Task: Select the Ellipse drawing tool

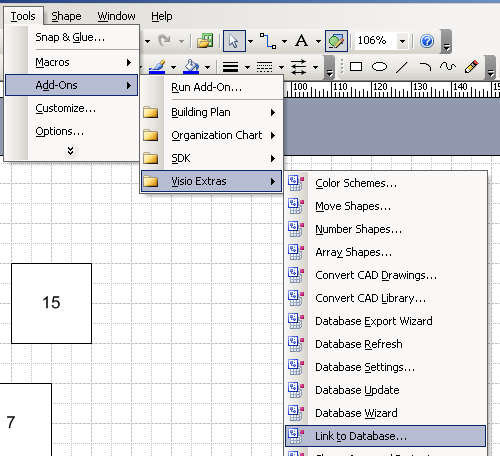Action: [x=379, y=67]
